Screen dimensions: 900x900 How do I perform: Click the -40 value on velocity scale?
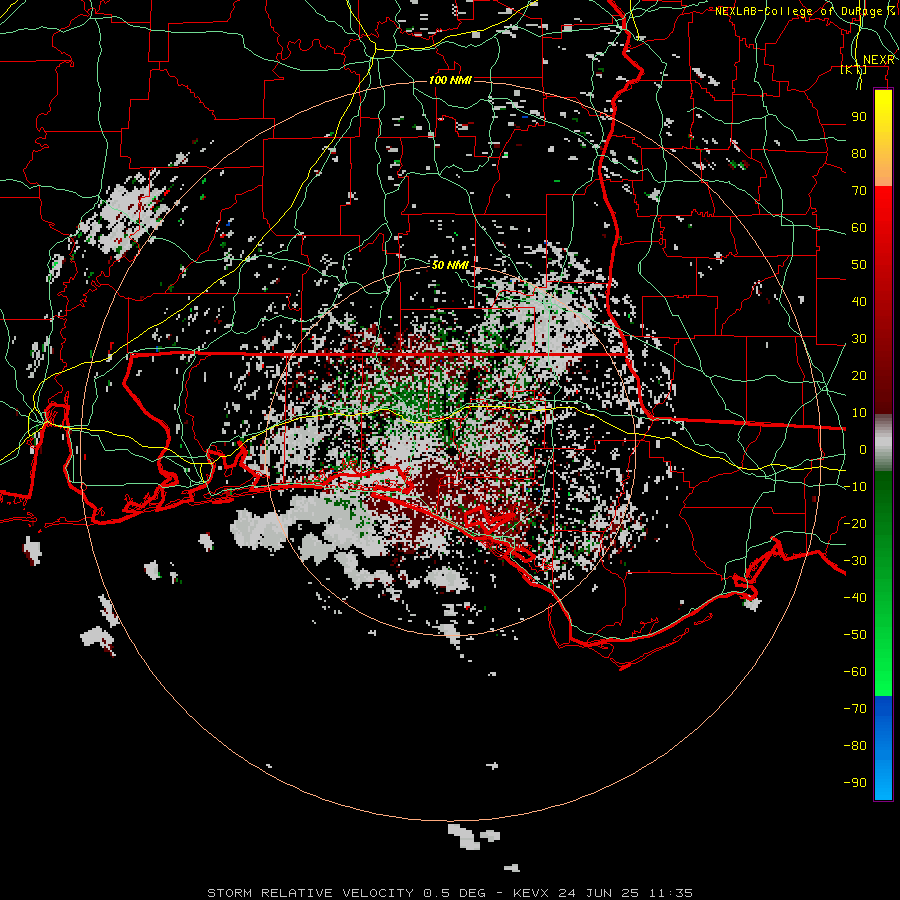855,598
